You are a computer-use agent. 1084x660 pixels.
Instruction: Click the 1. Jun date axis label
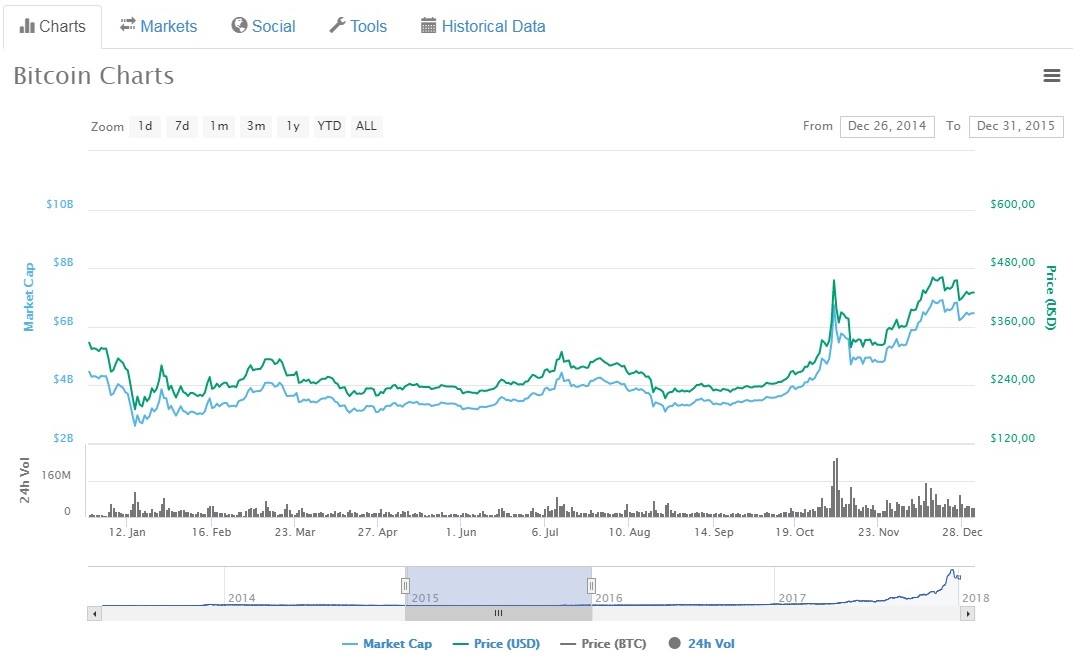click(x=461, y=532)
